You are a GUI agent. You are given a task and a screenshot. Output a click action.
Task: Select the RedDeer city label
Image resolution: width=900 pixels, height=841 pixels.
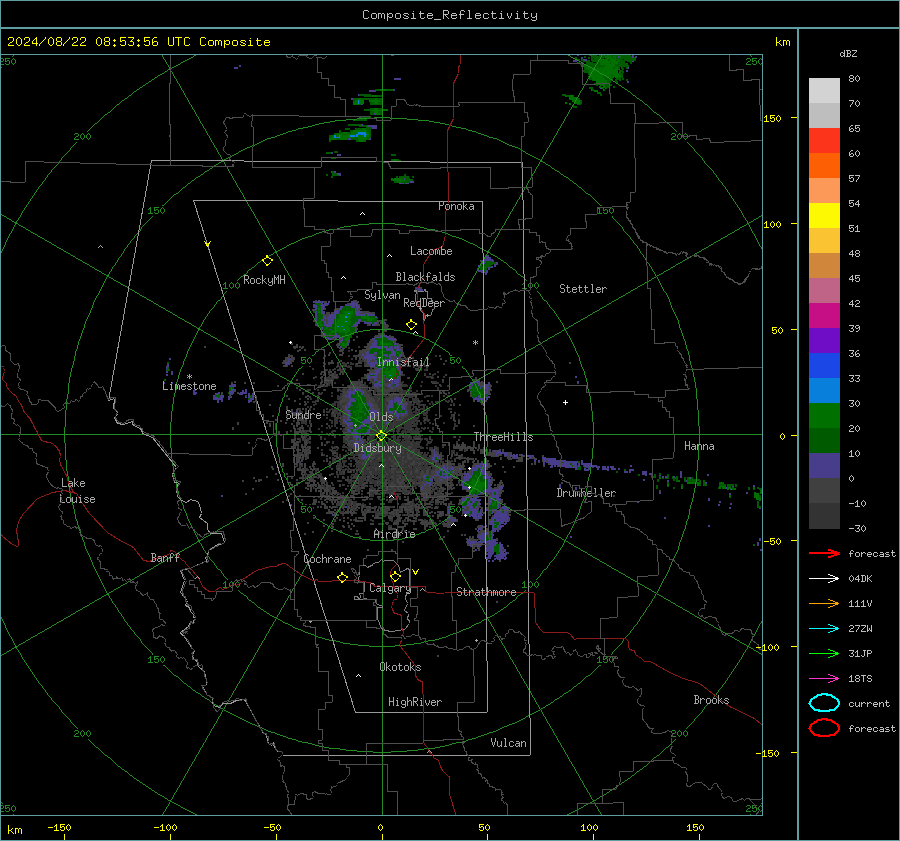[424, 303]
